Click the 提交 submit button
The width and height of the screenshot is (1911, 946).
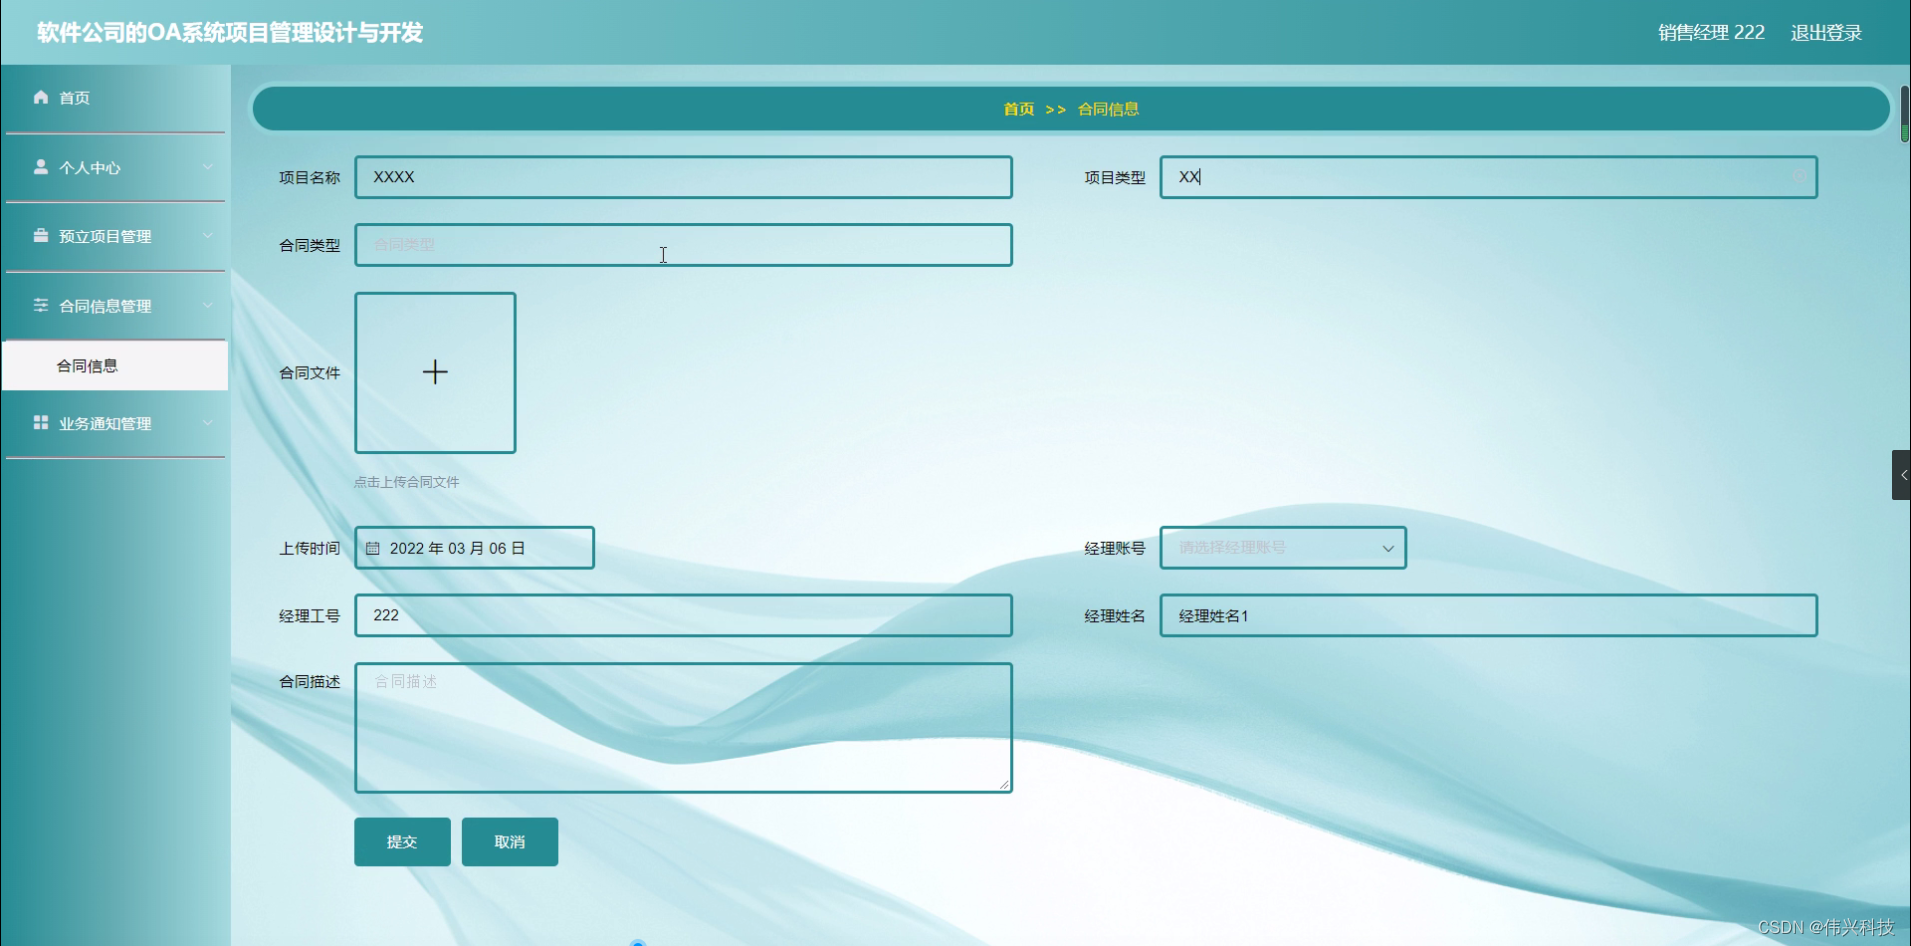click(401, 841)
